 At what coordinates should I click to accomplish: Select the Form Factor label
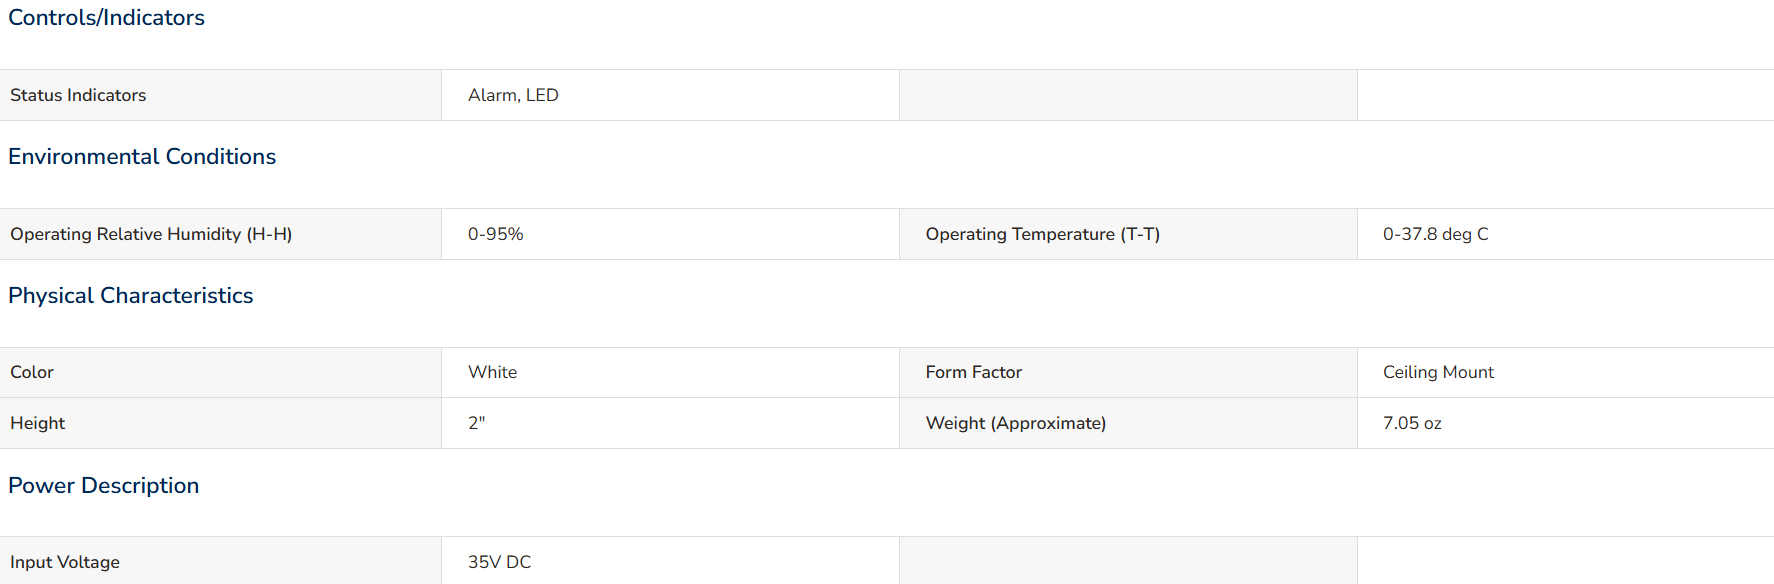coord(974,372)
